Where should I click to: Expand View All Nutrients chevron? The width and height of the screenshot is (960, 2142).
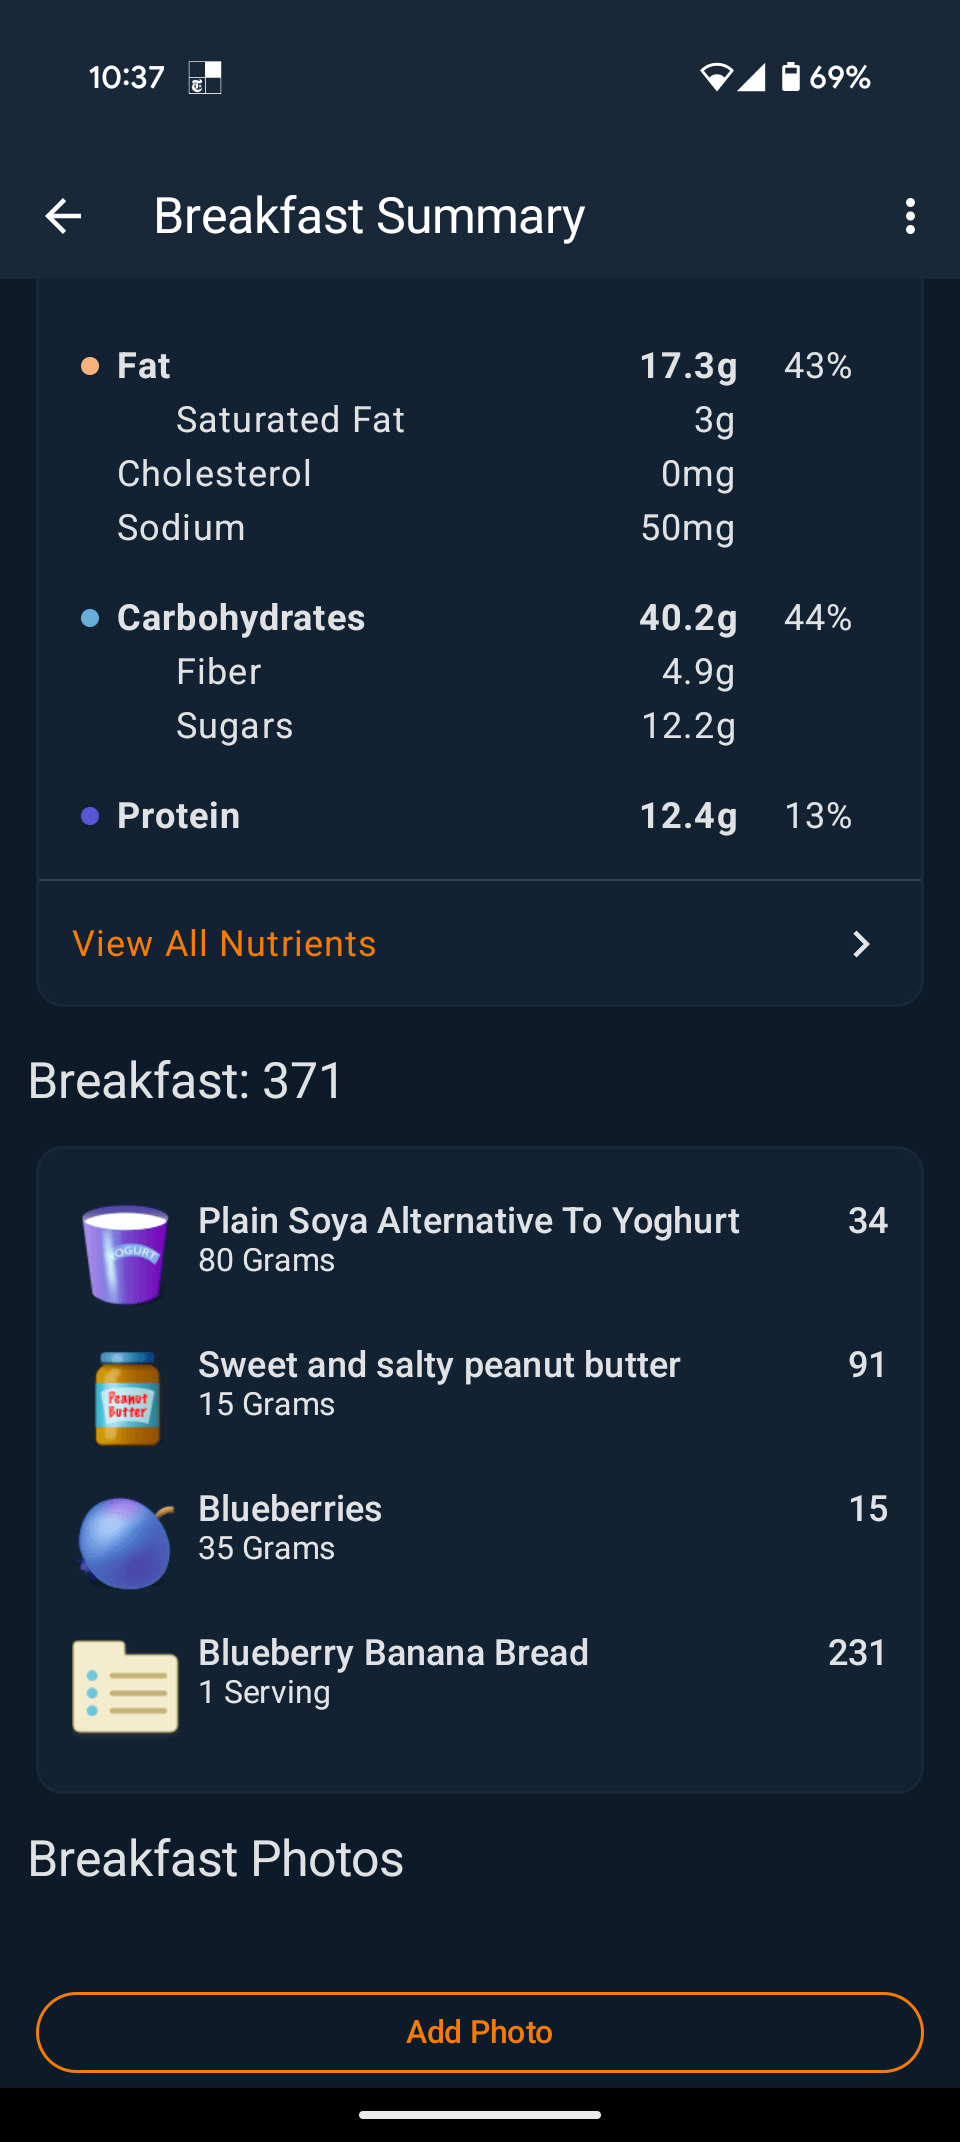pyautogui.click(x=860, y=944)
